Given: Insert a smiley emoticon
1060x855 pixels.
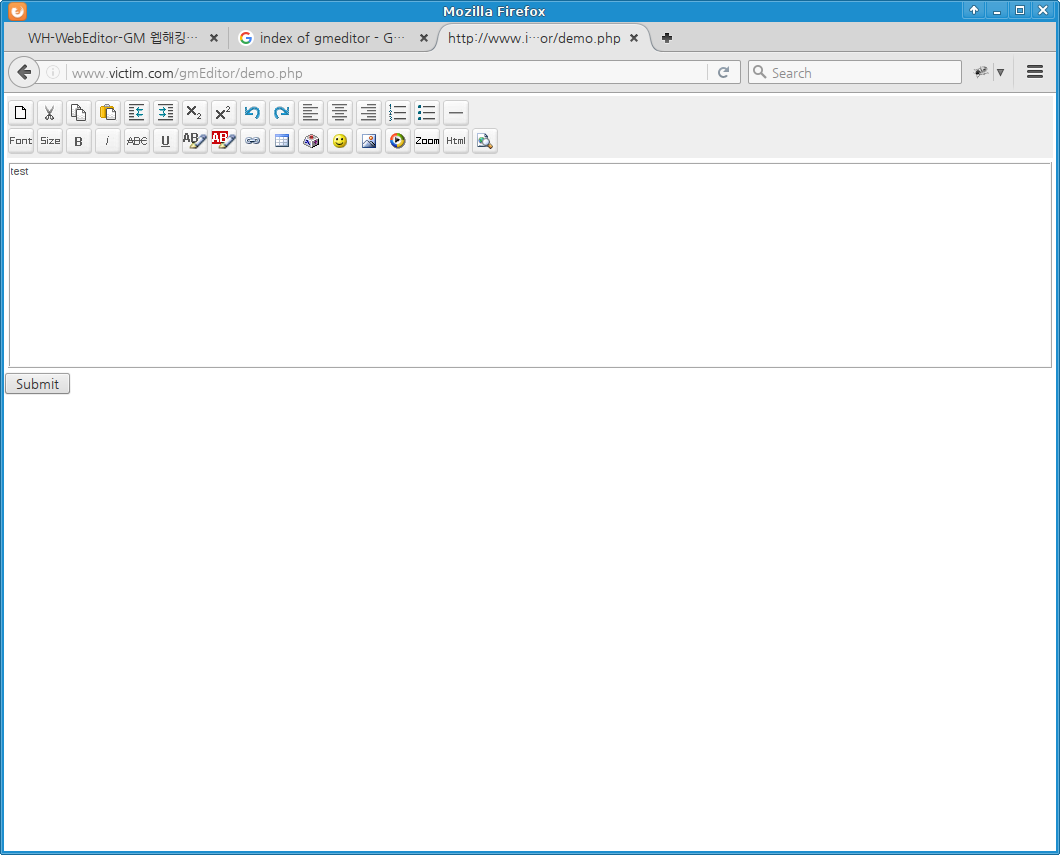Looking at the screenshot, I should 340,141.
